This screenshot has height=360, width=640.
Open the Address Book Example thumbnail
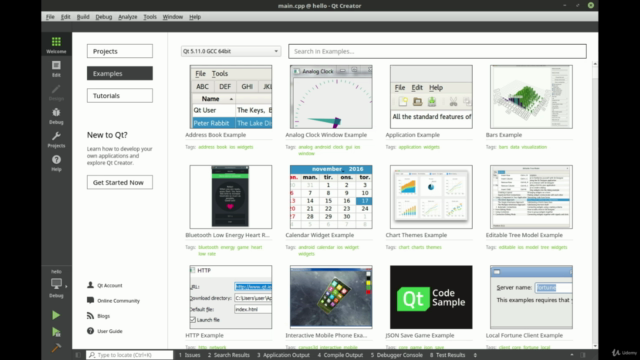231,97
